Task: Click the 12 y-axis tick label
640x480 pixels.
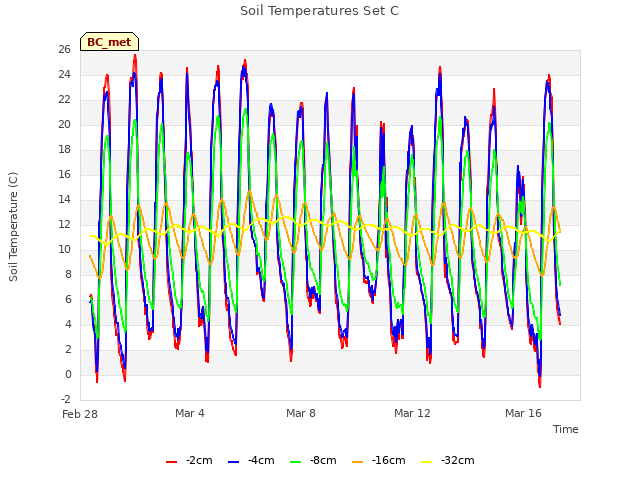Action: pyautogui.click(x=64, y=224)
